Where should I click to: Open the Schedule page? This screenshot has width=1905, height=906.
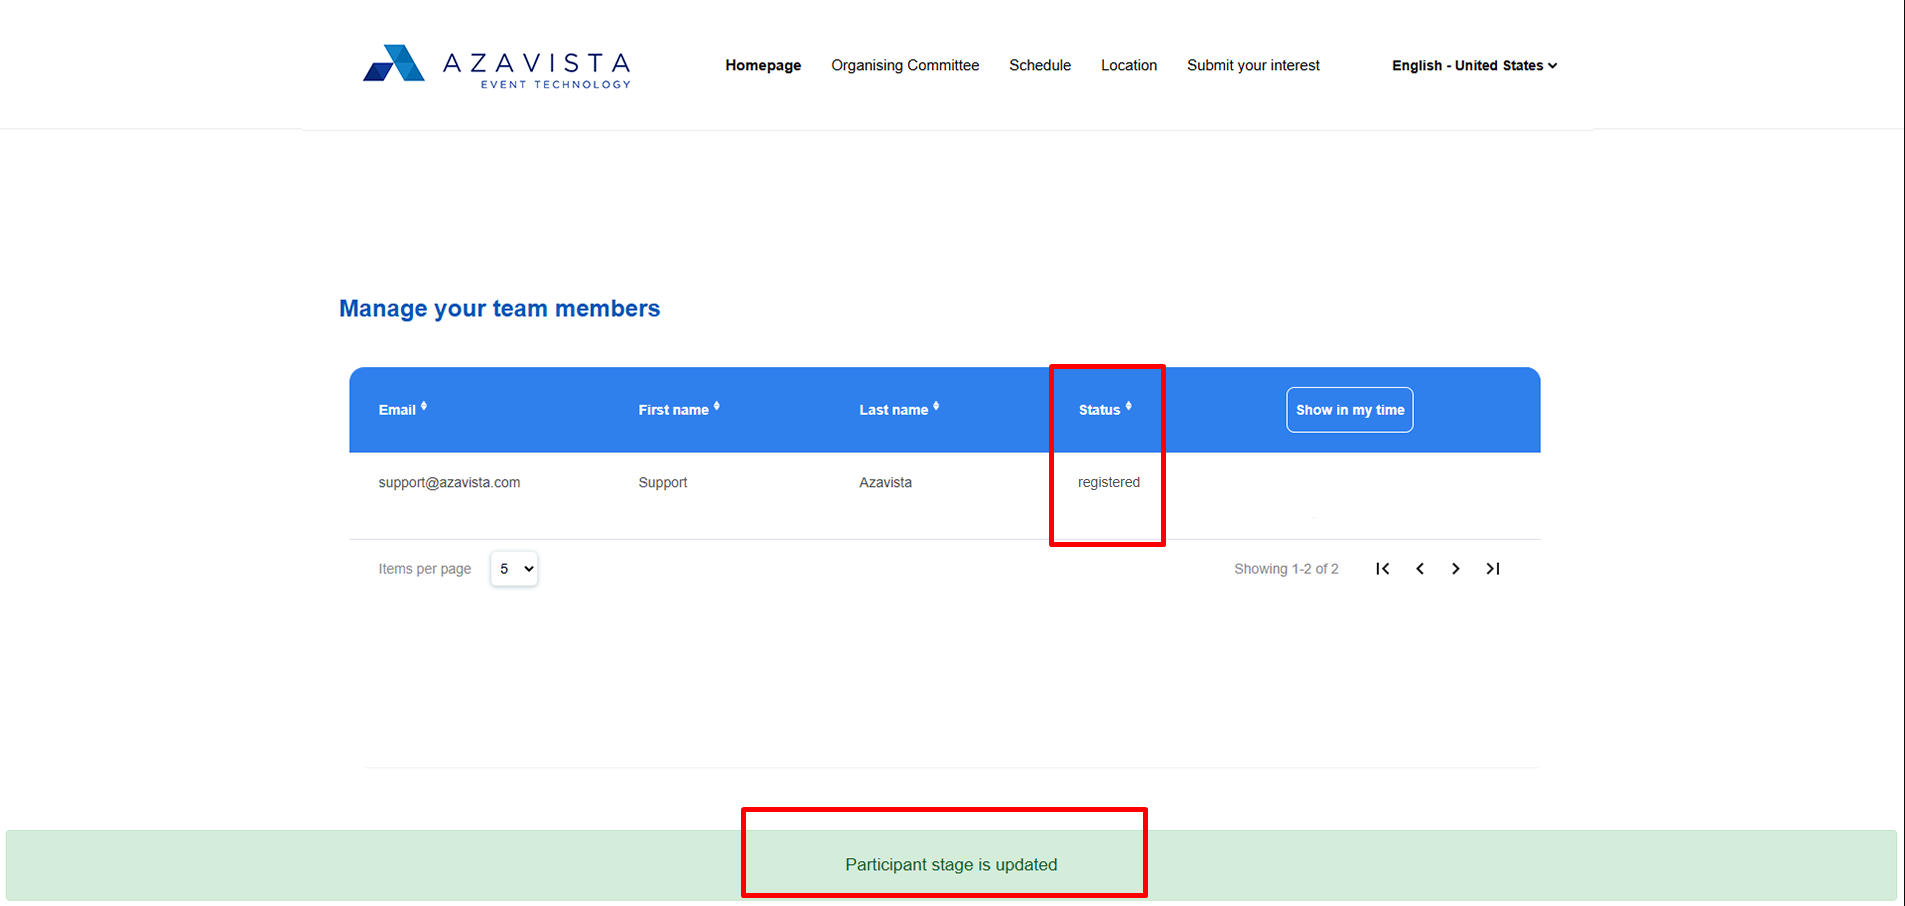1040,65
